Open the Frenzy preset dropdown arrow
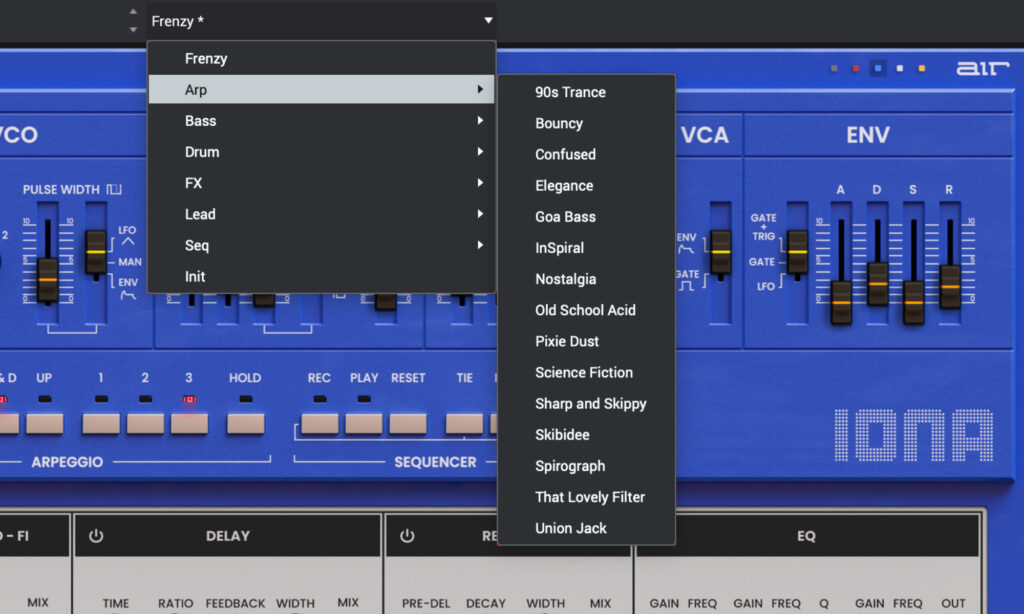 (x=488, y=20)
